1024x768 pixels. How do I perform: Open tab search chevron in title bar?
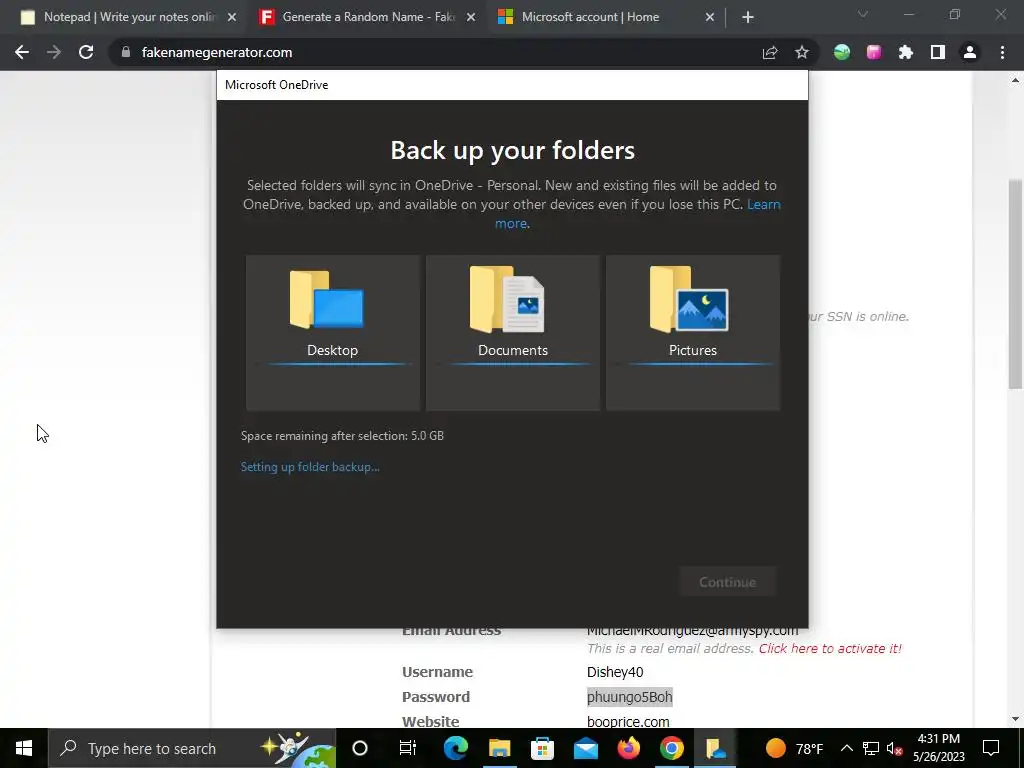click(x=863, y=14)
